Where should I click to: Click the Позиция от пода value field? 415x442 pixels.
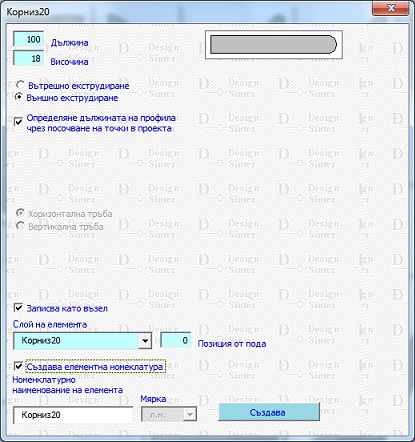tap(176, 340)
